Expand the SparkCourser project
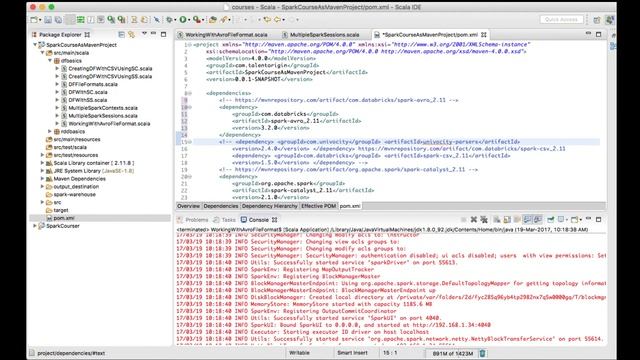Viewport: 640px width, 360px height. pyautogui.click(x=35, y=226)
